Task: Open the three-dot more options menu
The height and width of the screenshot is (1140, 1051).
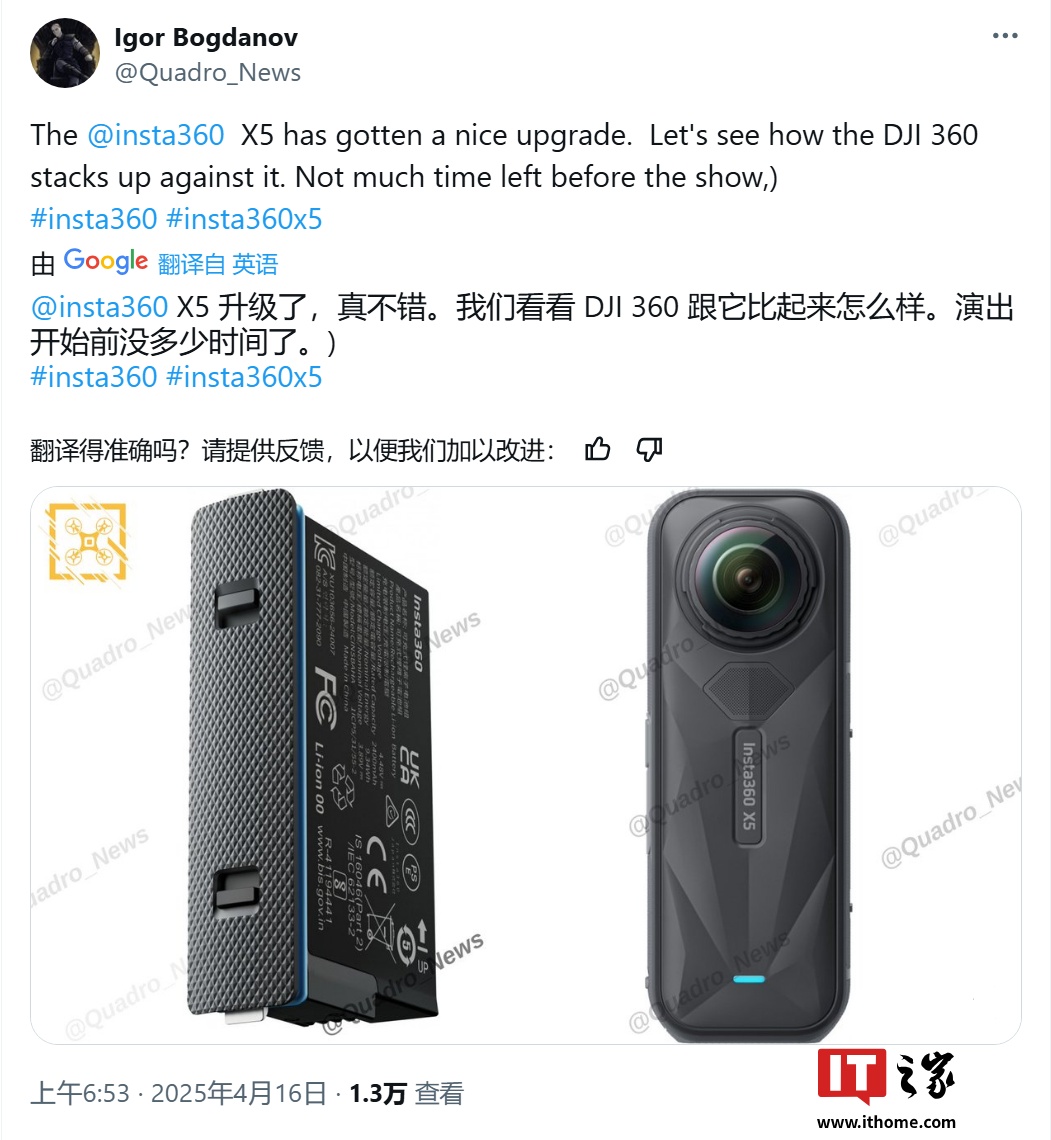Action: (x=1004, y=36)
